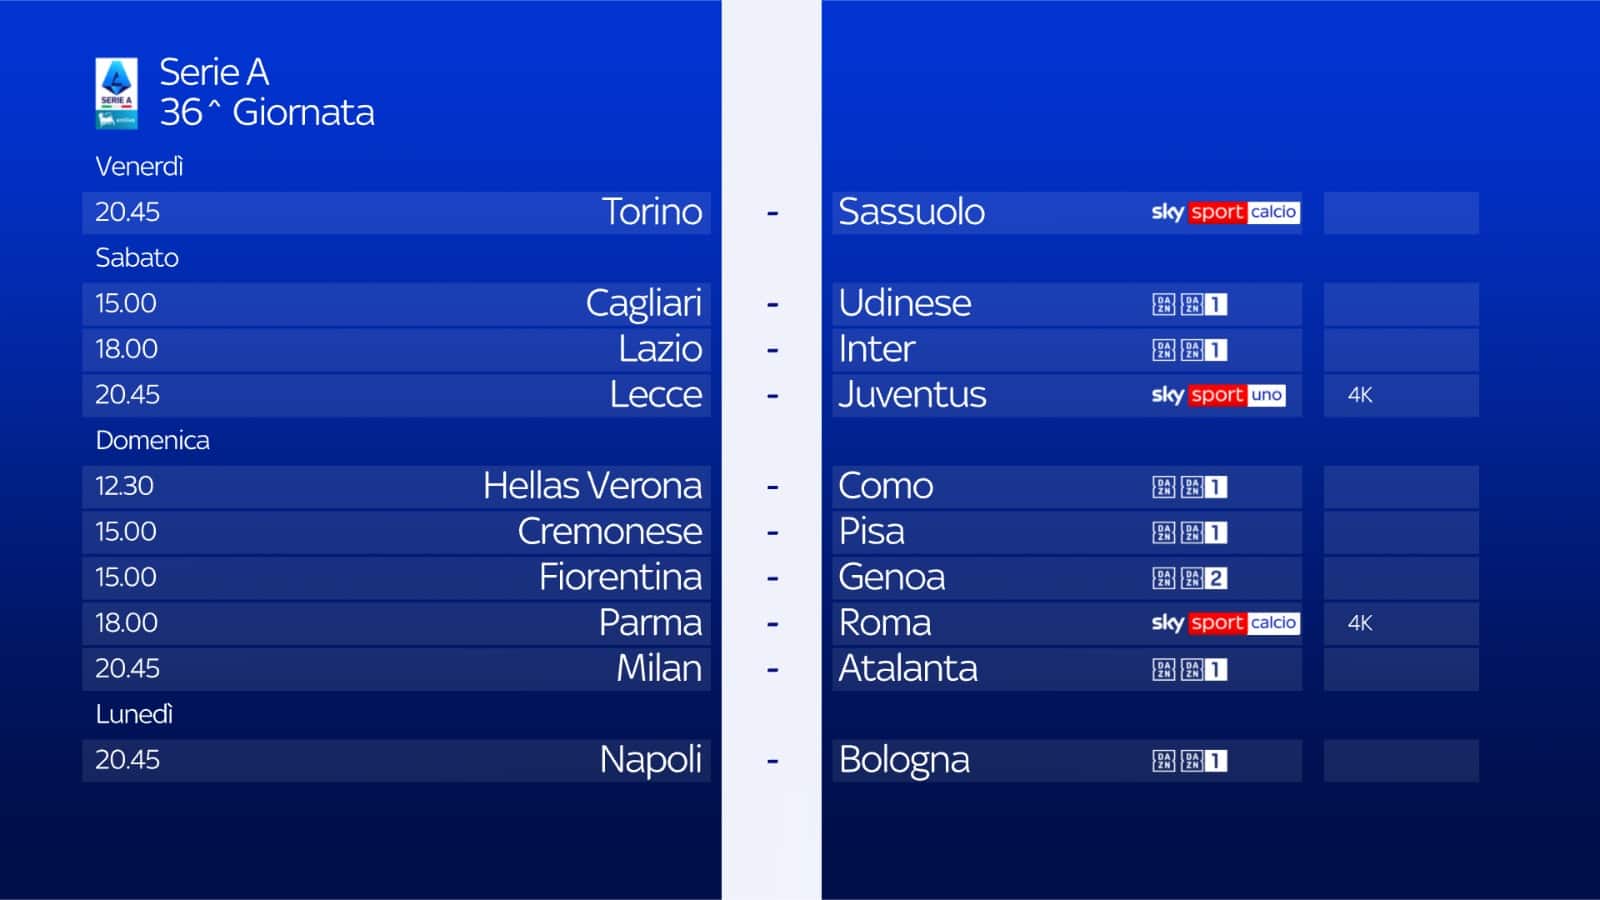Click the Lunedì day header

pos(134,714)
